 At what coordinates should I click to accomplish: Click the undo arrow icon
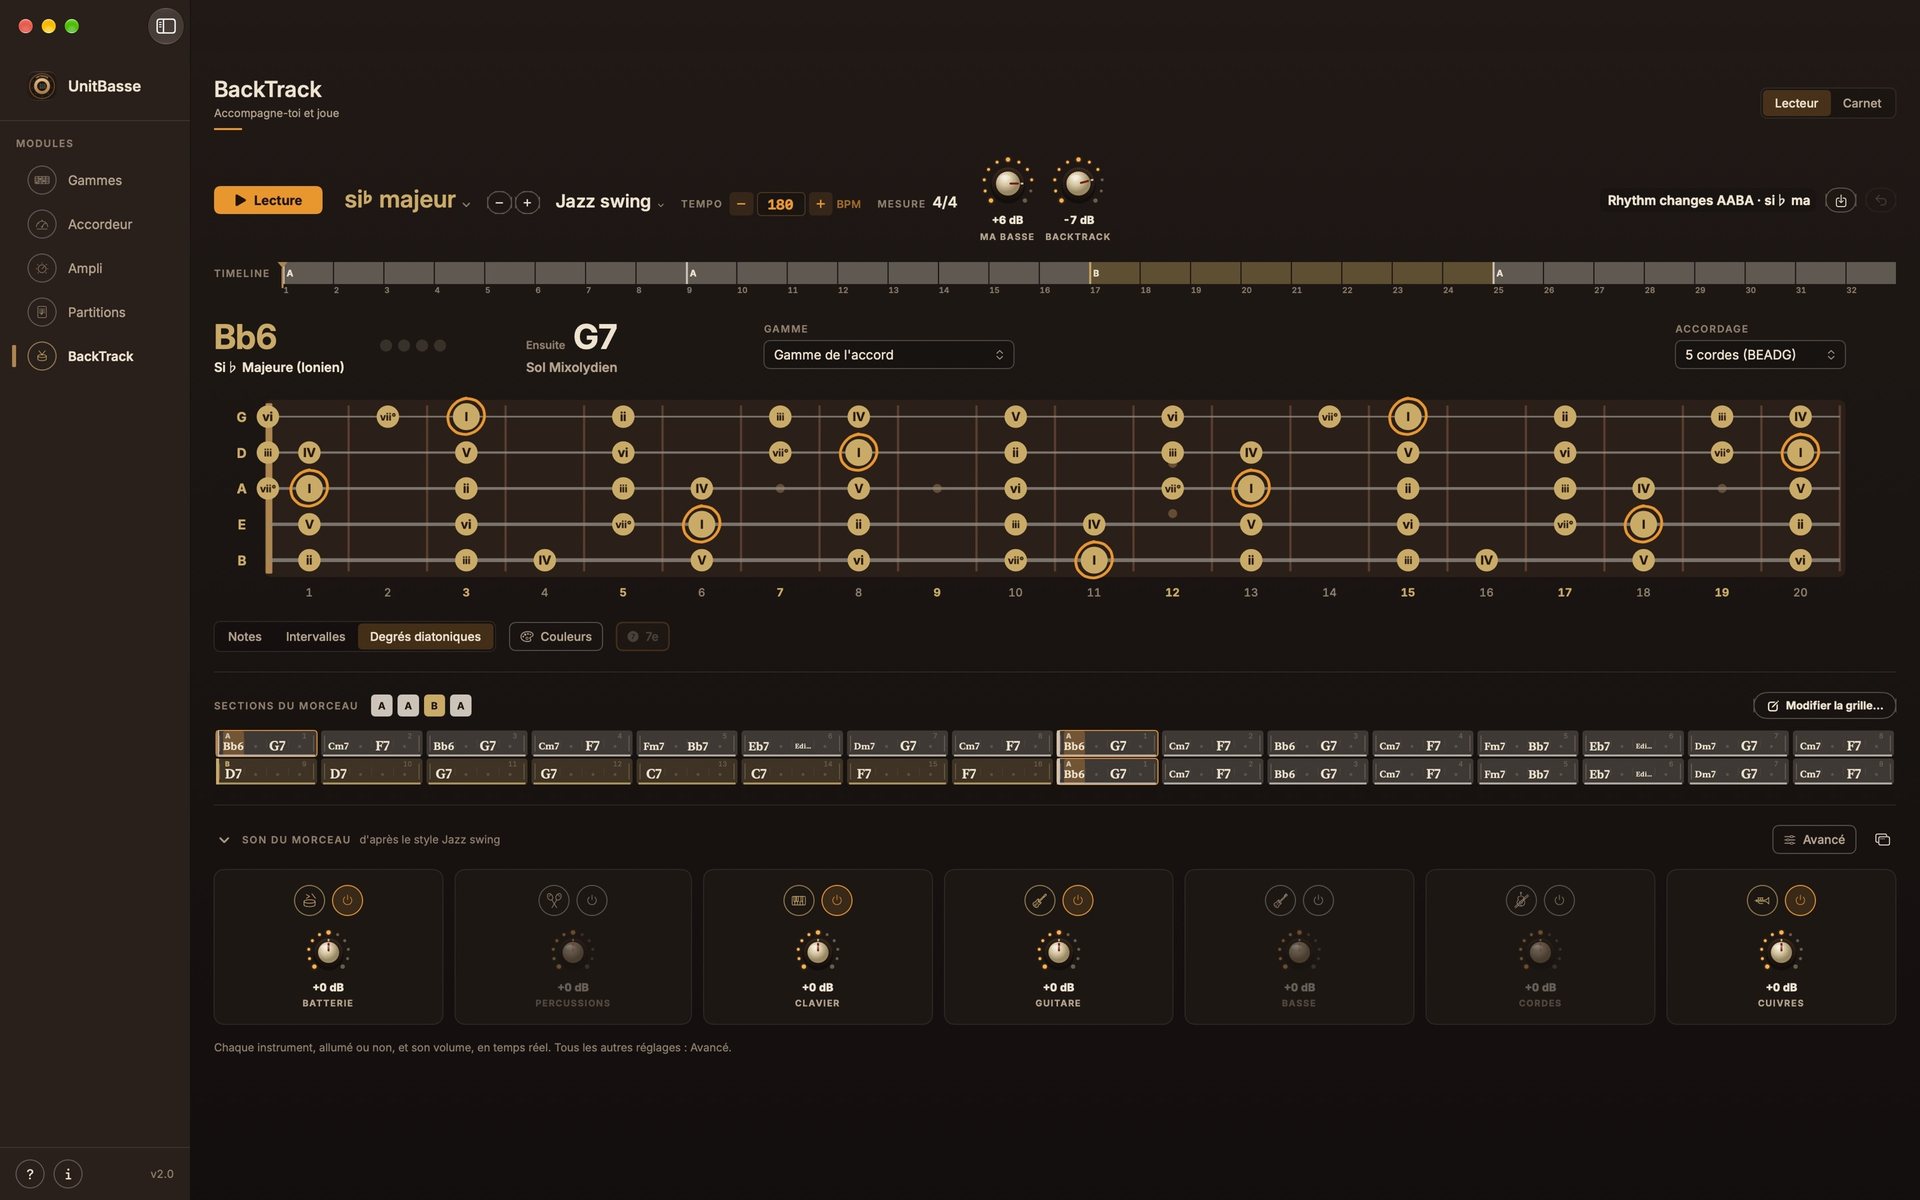click(x=1880, y=201)
